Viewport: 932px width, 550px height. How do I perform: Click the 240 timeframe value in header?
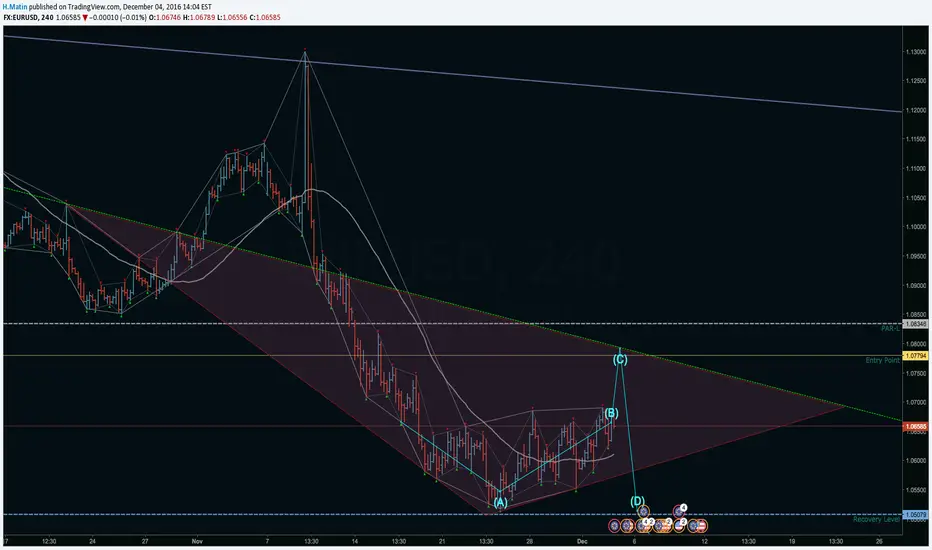click(47, 17)
